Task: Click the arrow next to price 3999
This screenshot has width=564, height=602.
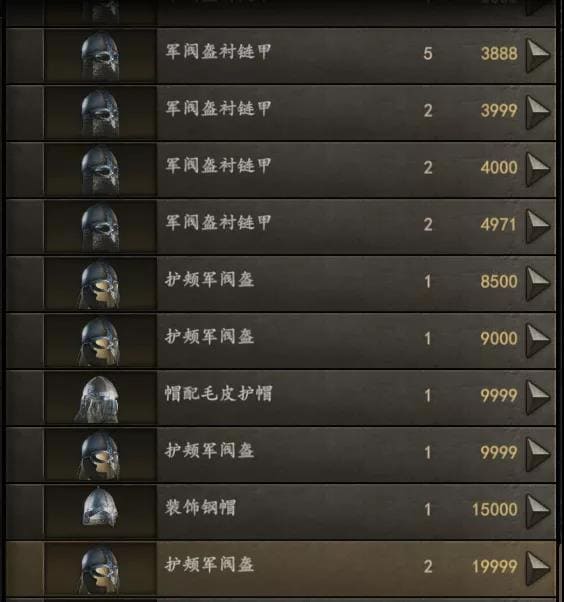Action: pyautogui.click(x=538, y=112)
